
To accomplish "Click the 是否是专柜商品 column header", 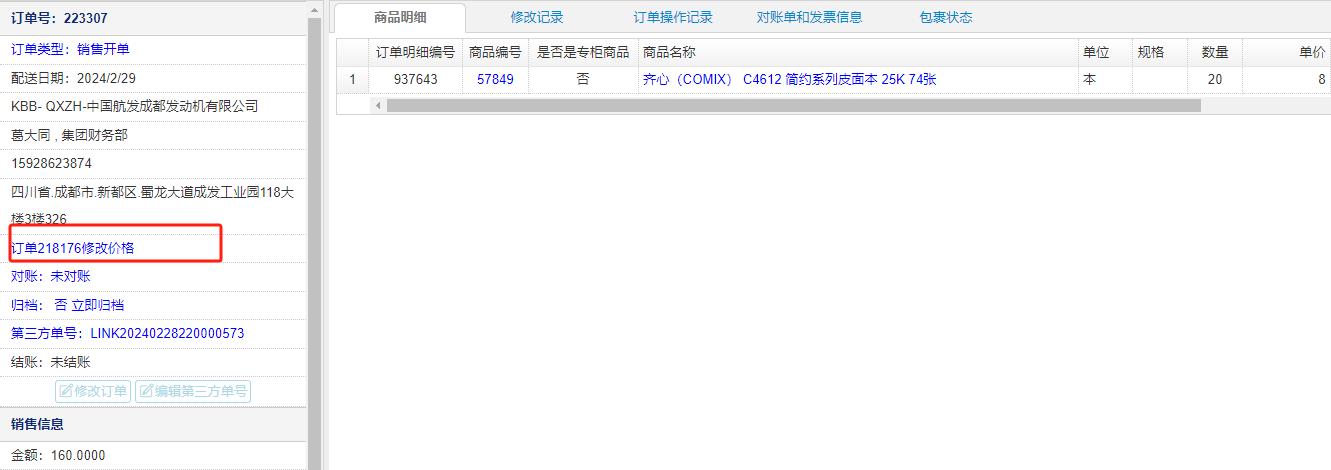I will coord(583,52).
